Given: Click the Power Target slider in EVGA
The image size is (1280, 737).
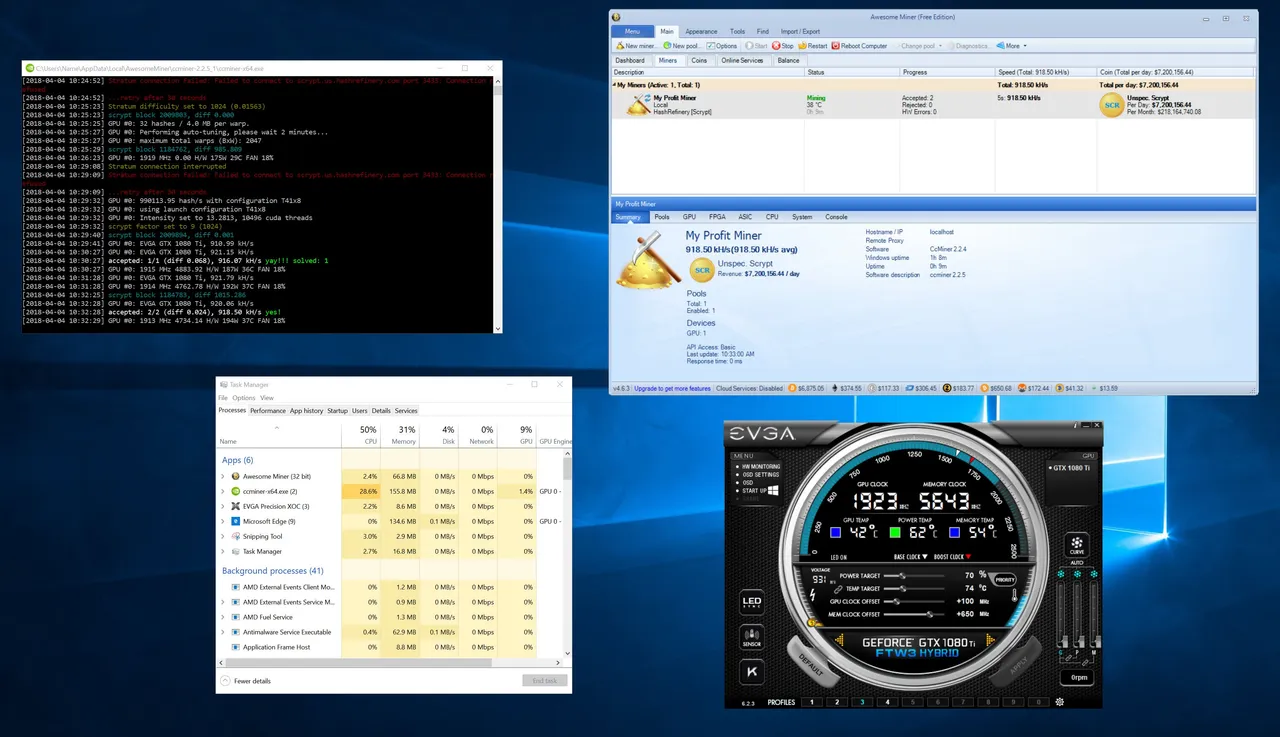Looking at the screenshot, I should (916, 576).
